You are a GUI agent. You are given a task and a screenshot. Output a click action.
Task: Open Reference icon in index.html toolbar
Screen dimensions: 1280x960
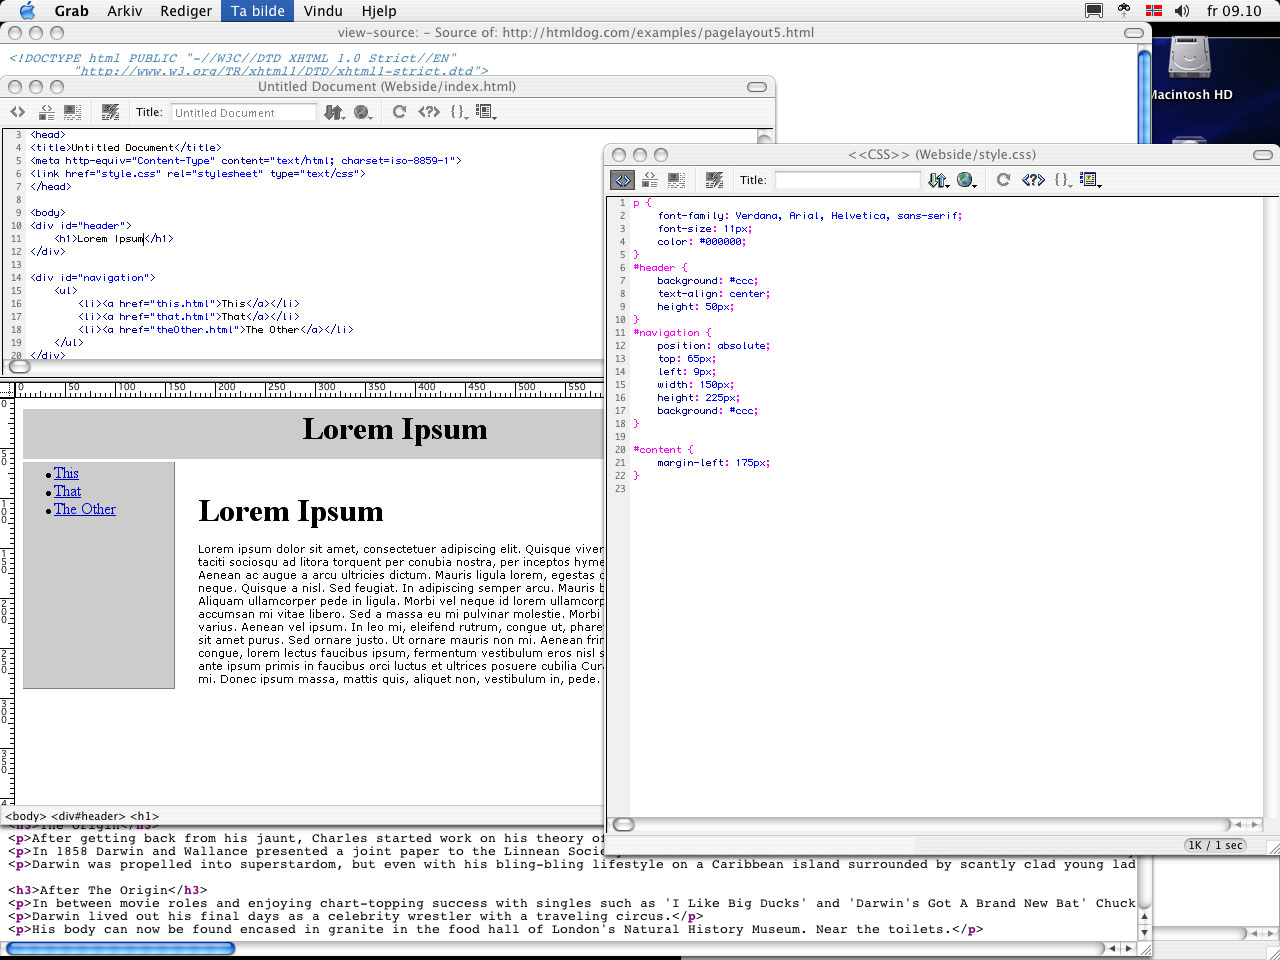pyautogui.click(x=429, y=112)
